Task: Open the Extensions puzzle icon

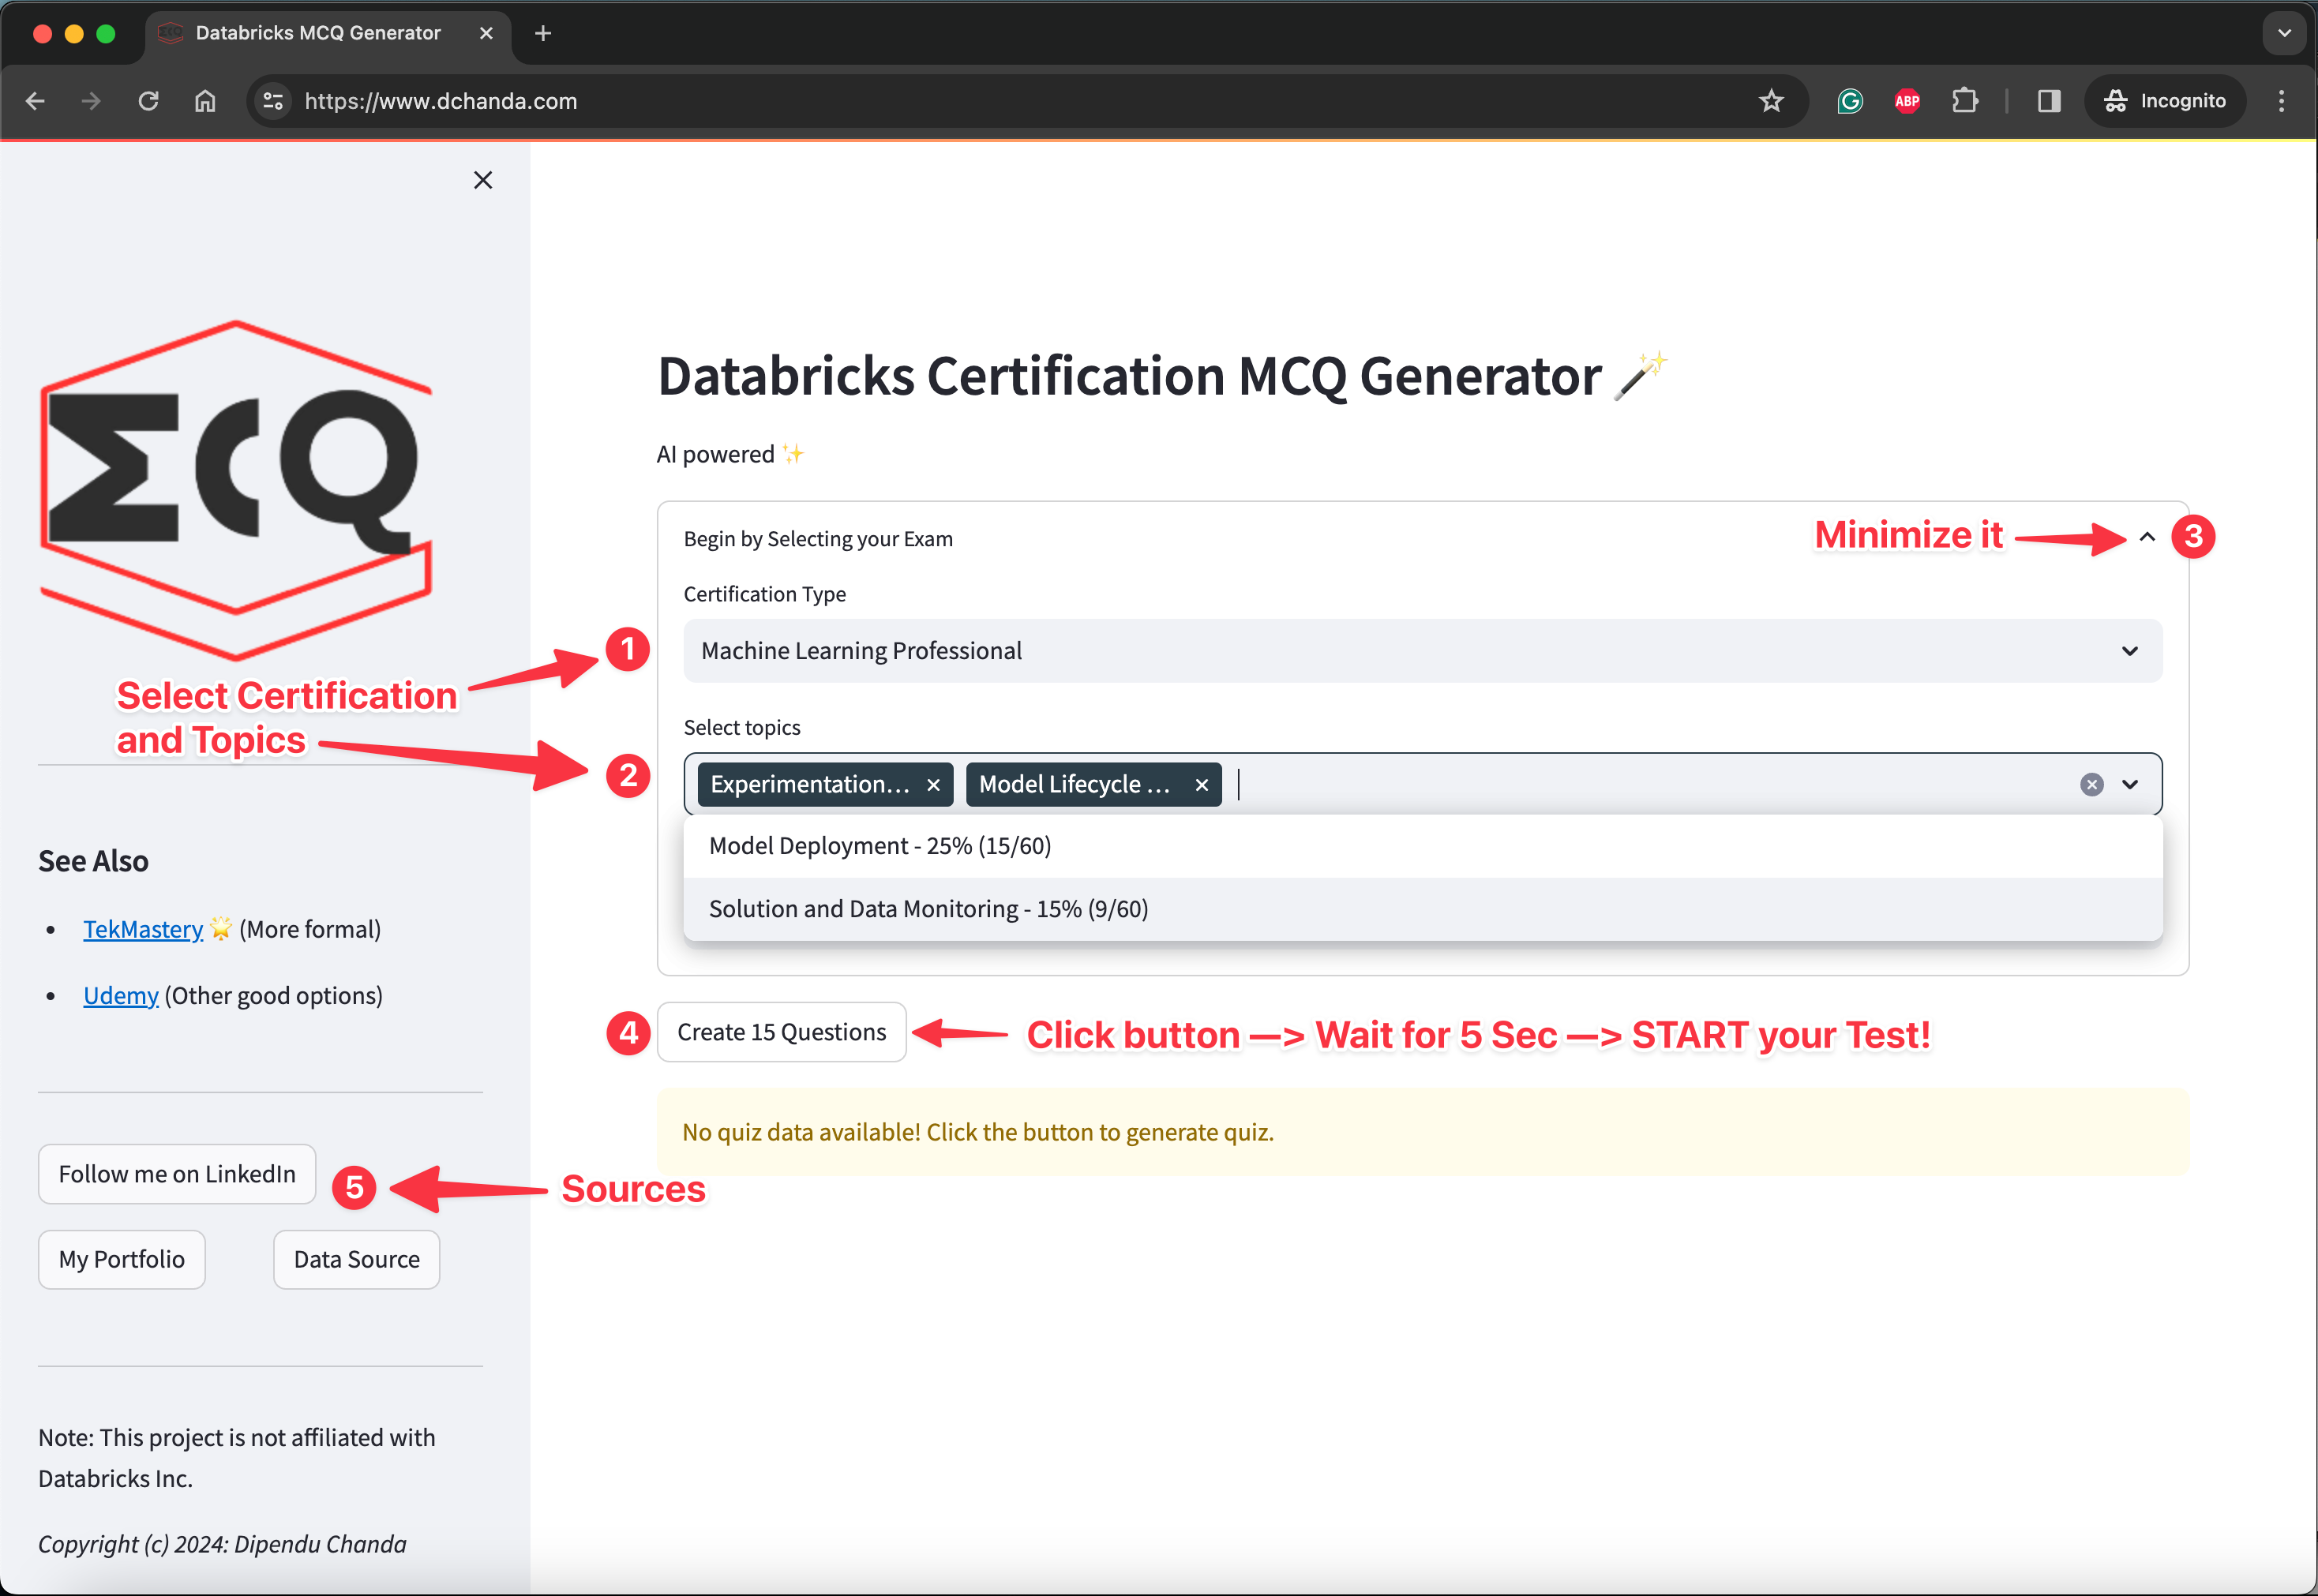Action: (1965, 101)
